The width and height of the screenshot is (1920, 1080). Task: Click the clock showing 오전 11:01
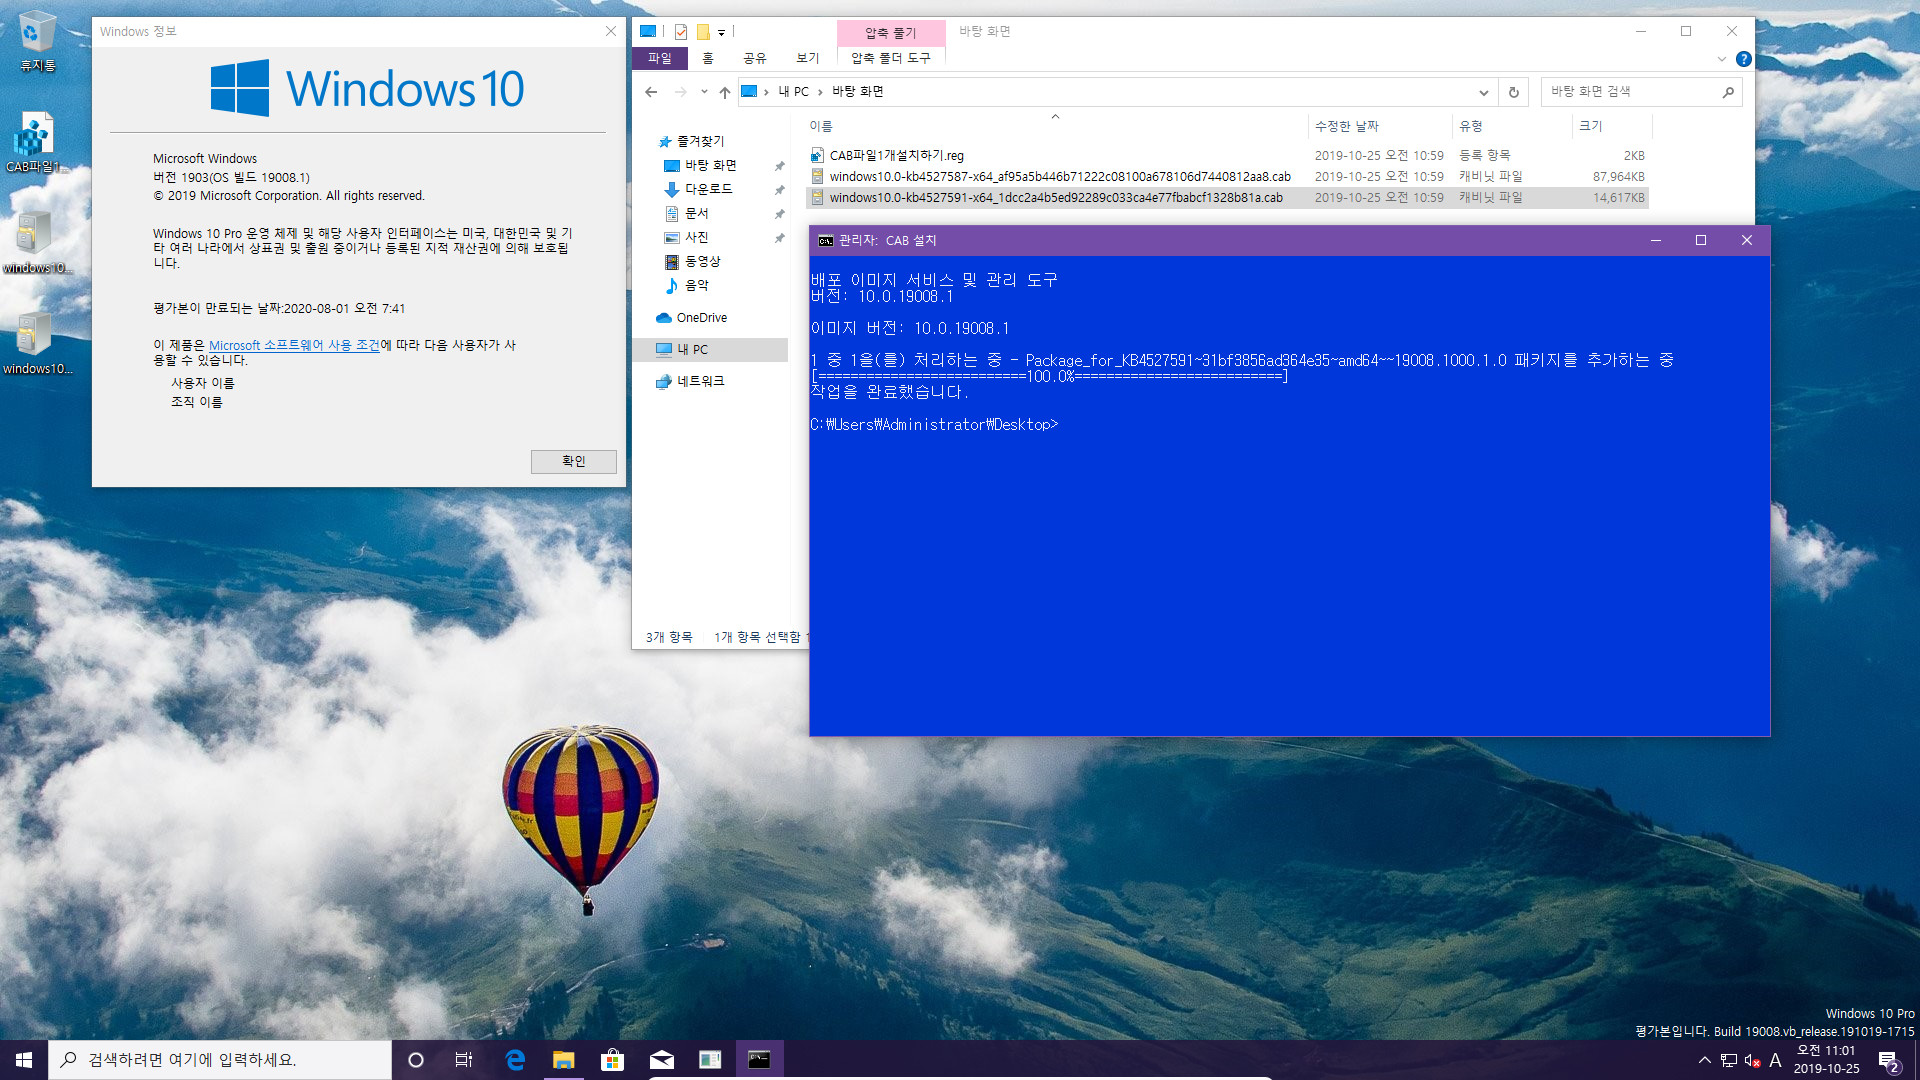[1826, 1060]
